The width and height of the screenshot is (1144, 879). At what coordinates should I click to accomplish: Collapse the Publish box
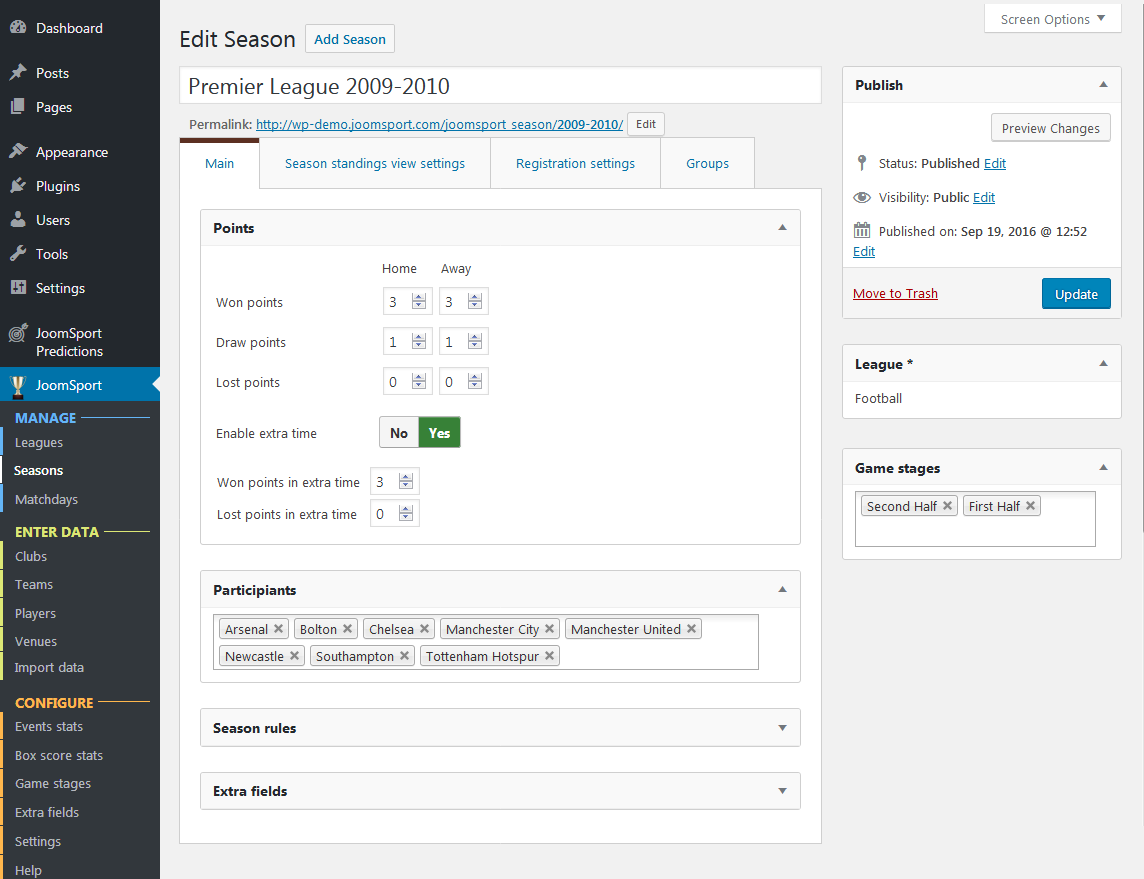1103,85
